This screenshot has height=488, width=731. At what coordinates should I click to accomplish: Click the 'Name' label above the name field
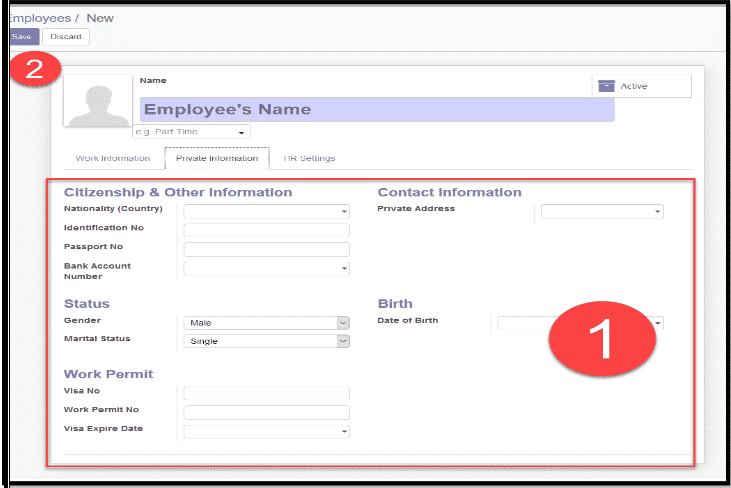tap(153, 81)
